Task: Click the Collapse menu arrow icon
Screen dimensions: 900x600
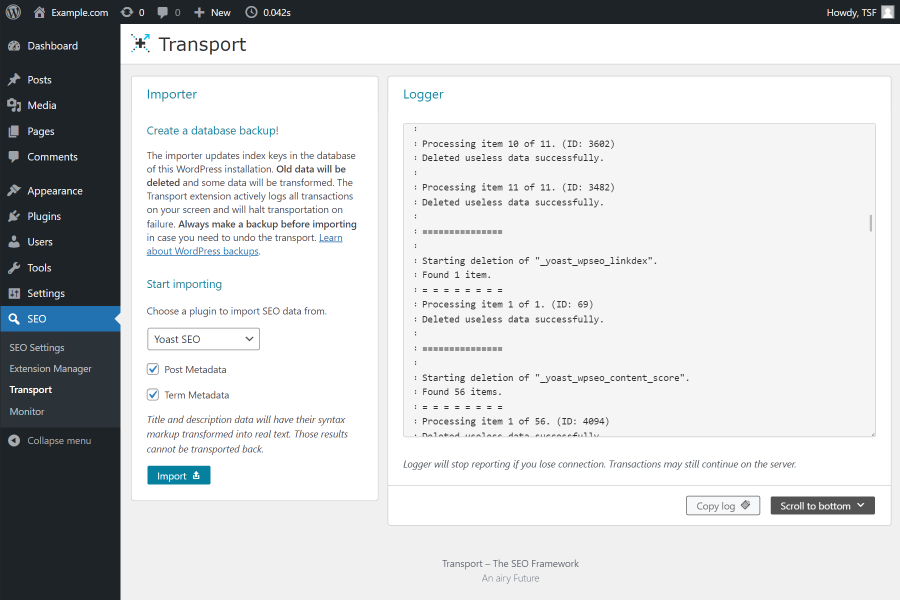Action: (x=14, y=440)
